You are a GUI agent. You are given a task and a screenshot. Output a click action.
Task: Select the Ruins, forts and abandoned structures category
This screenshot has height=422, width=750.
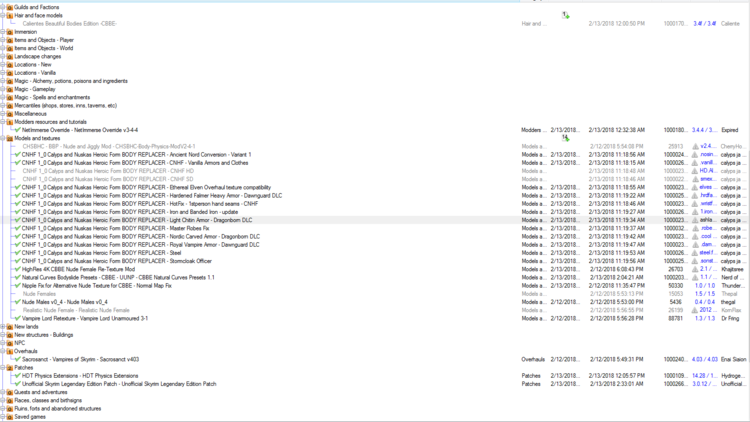click(x=57, y=409)
